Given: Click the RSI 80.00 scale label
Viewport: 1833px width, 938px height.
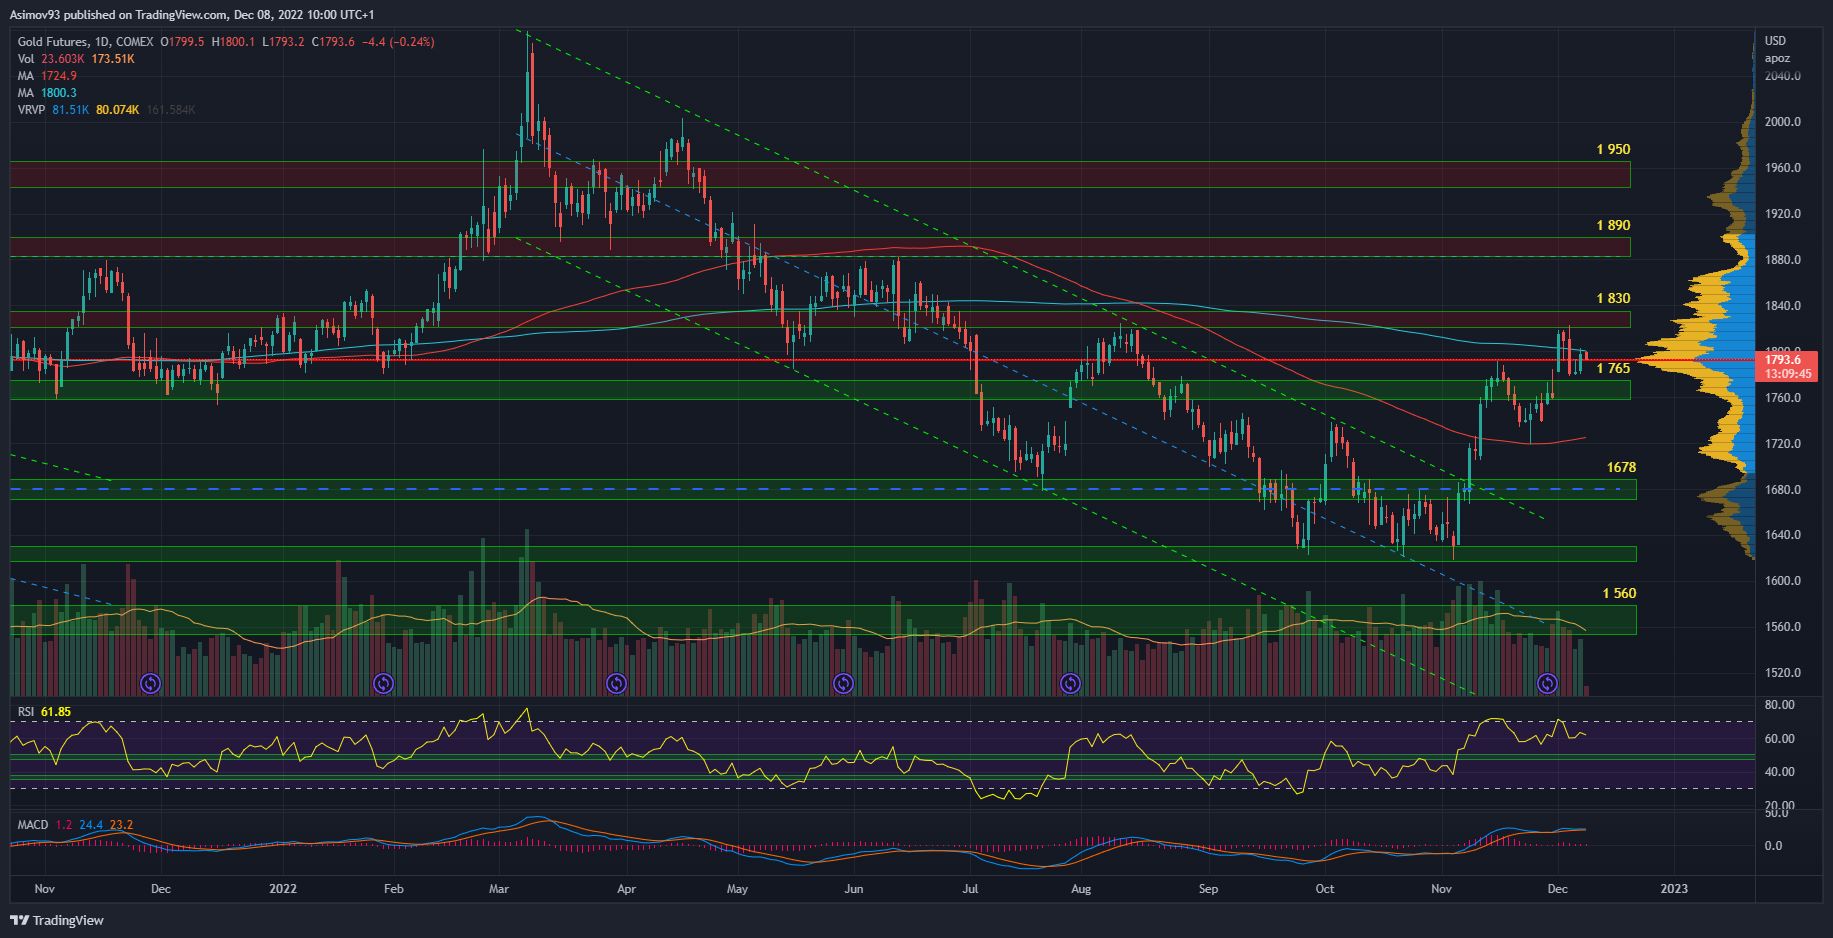Looking at the screenshot, I should (1780, 705).
